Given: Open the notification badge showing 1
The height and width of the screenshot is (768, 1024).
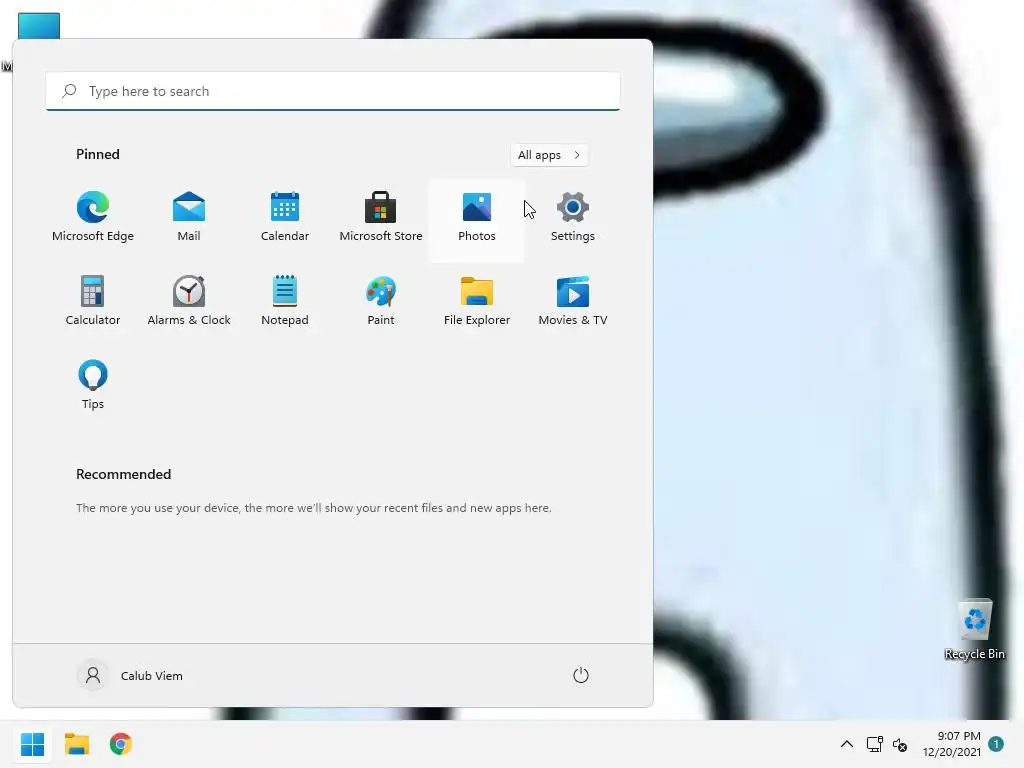Looking at the screenshot, I should 996,744.
